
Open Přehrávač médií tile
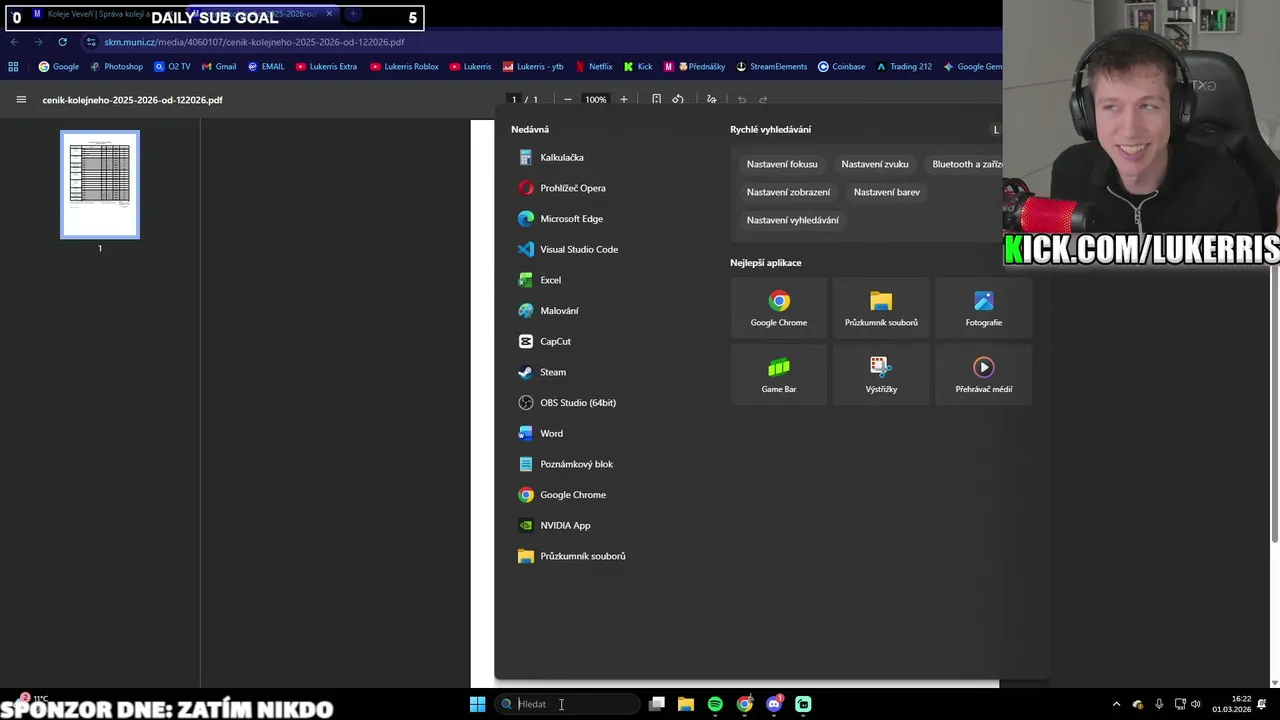(984, 375)
